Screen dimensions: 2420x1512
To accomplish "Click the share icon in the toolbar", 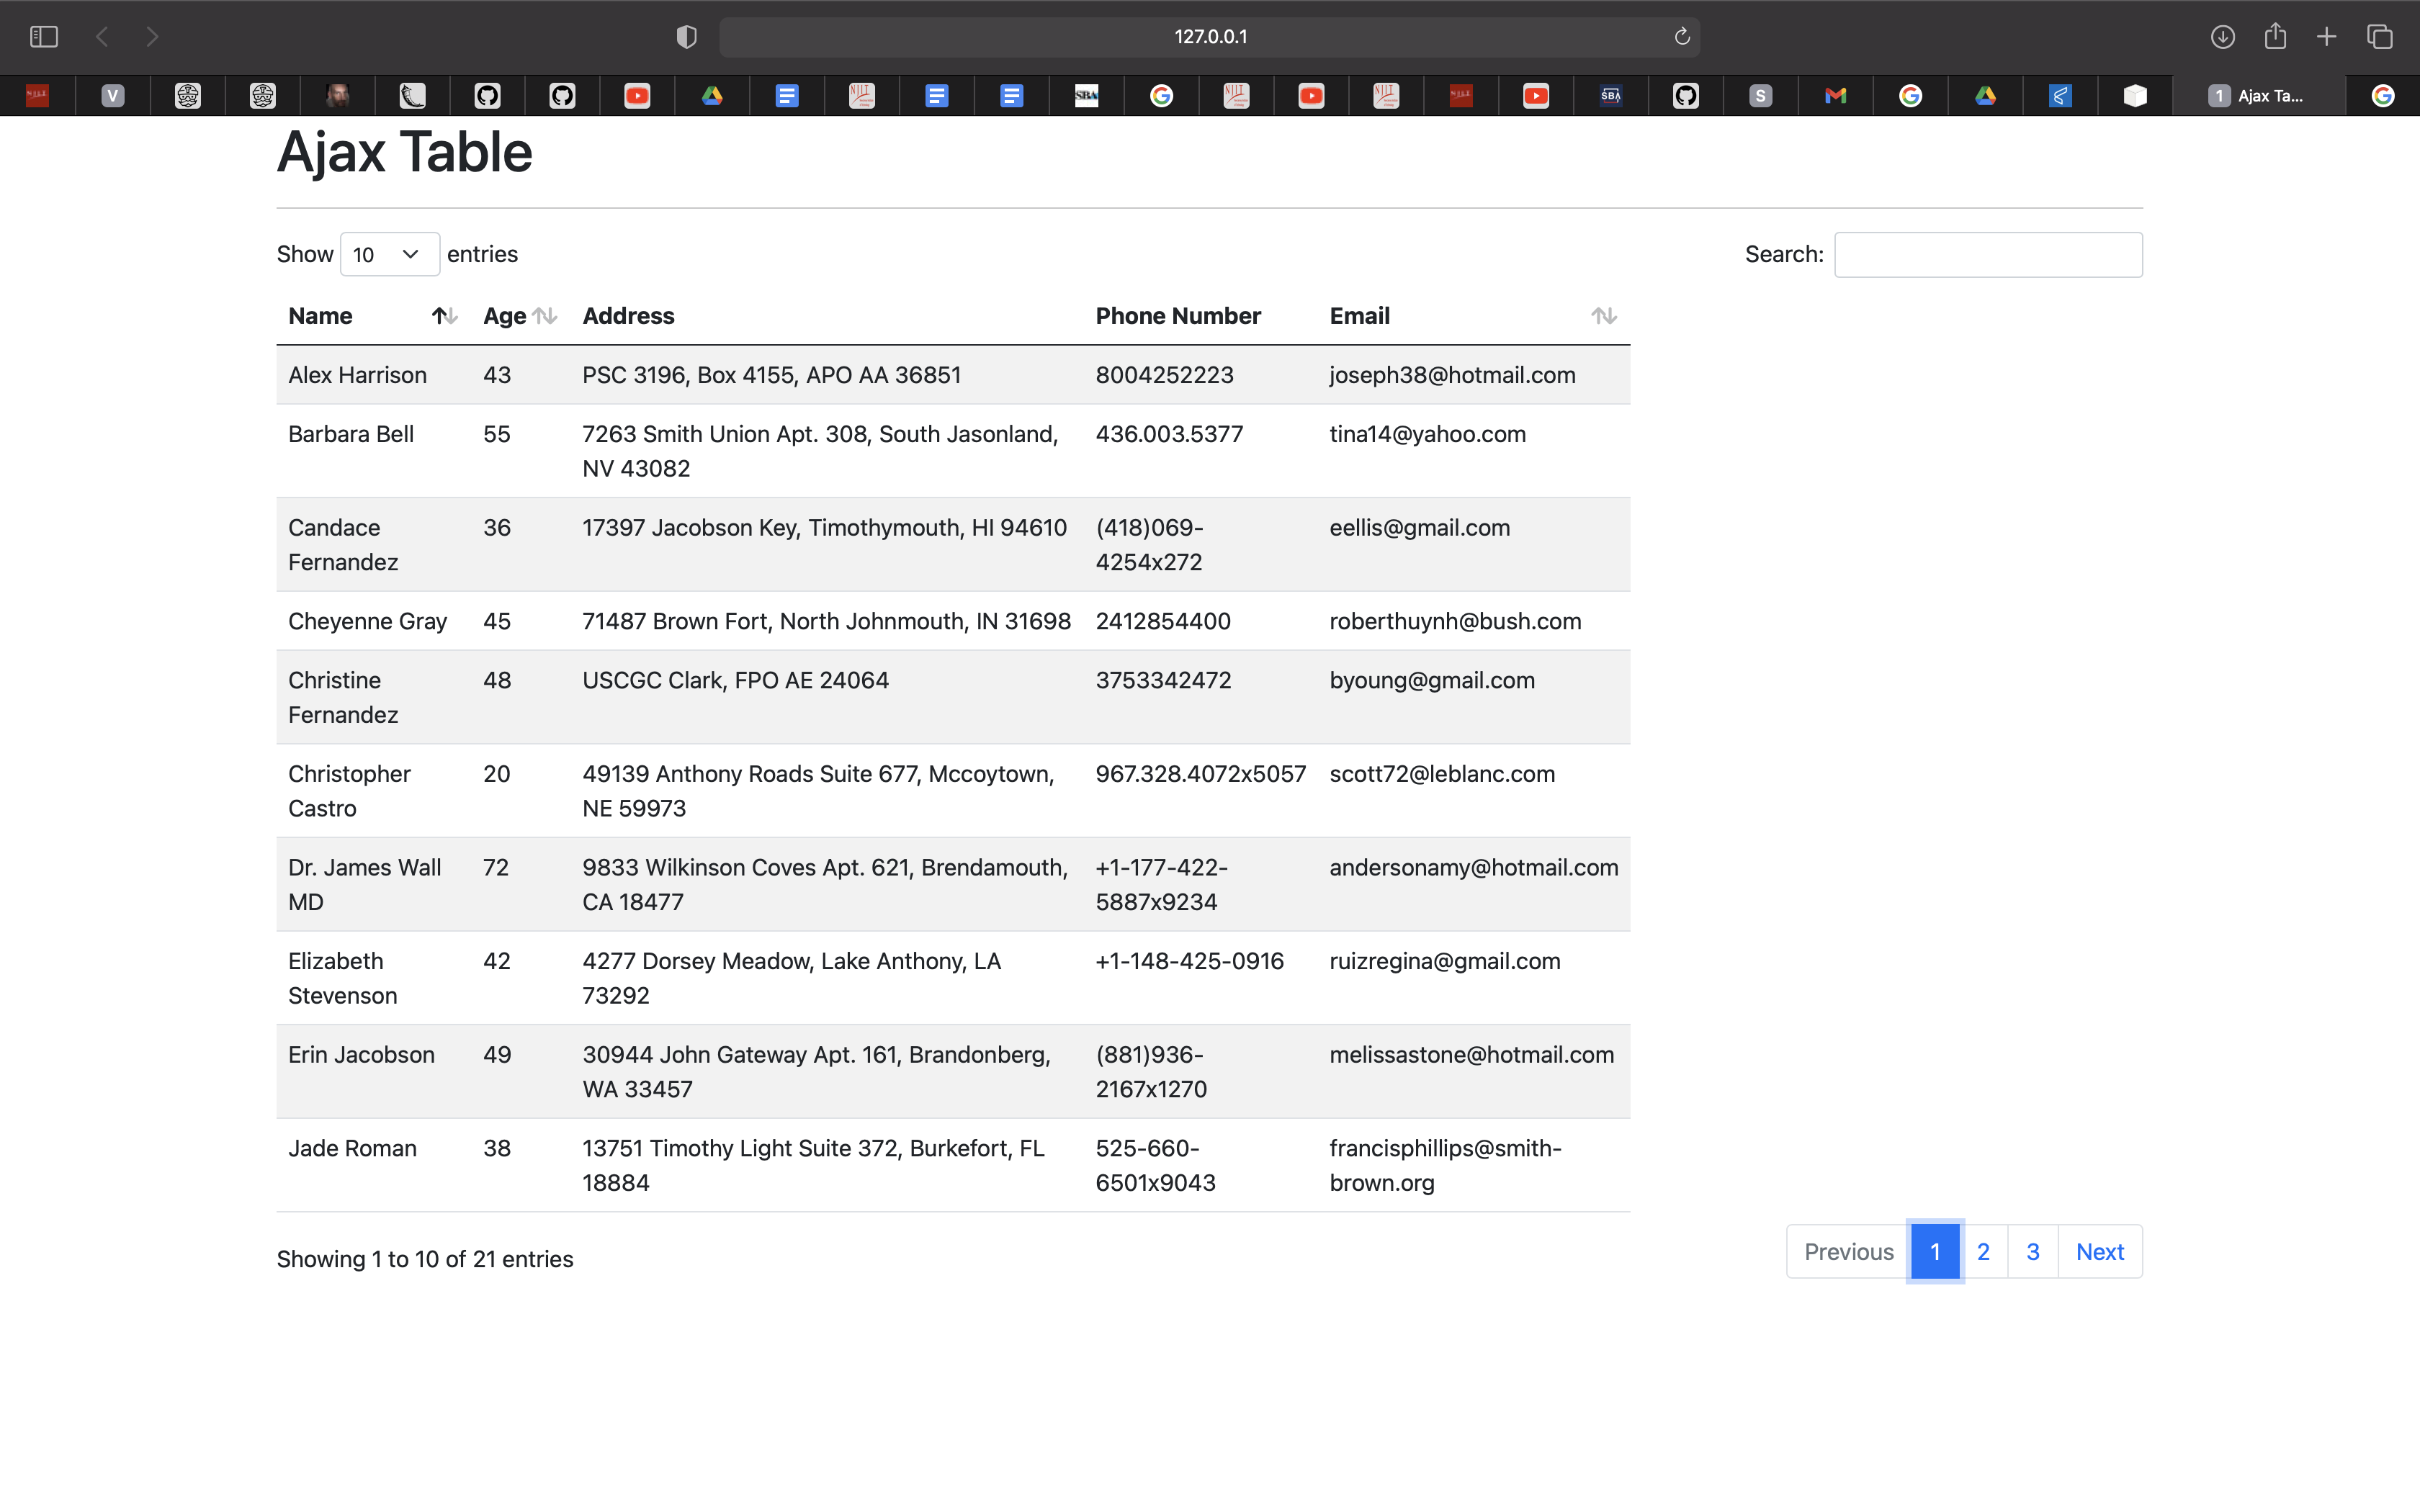I will click(x=2275, y=36).
